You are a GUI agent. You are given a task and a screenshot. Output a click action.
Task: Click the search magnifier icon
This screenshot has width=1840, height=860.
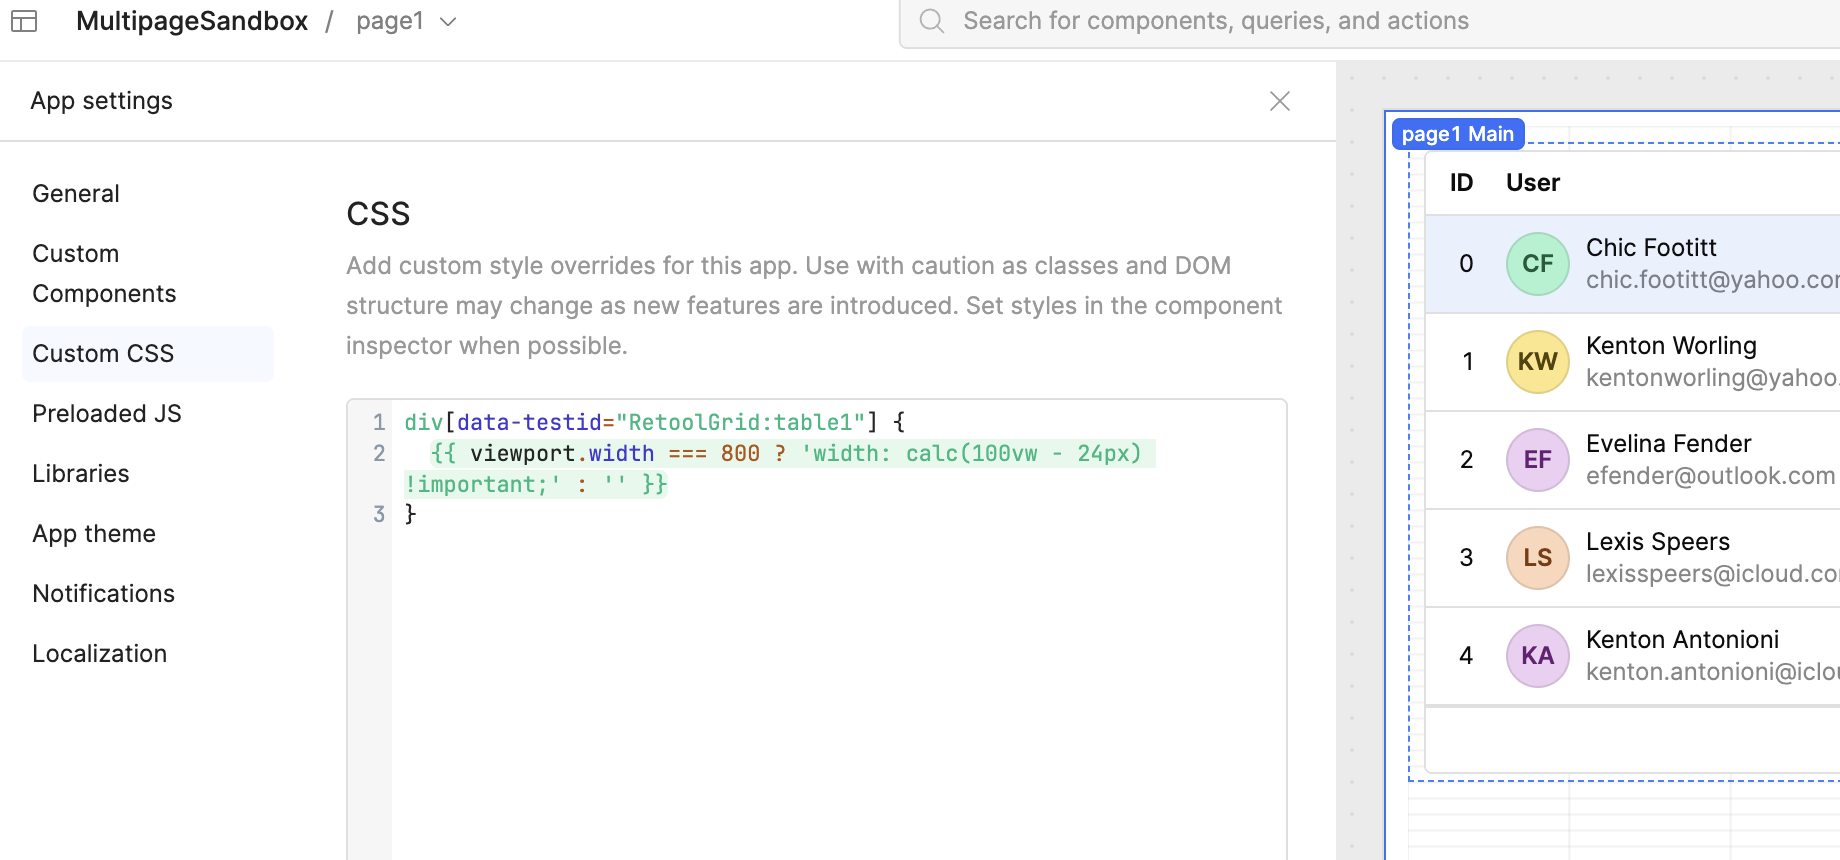(x=931, y=21)
